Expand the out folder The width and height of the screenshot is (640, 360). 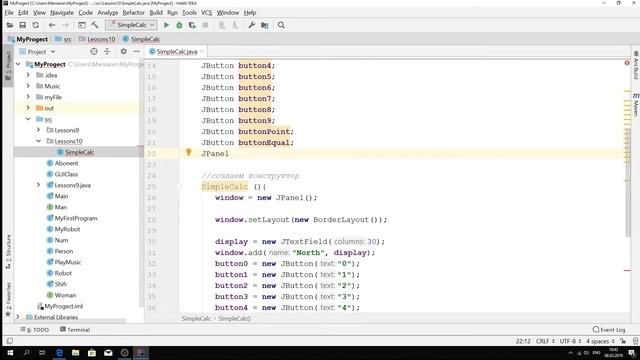28,108
